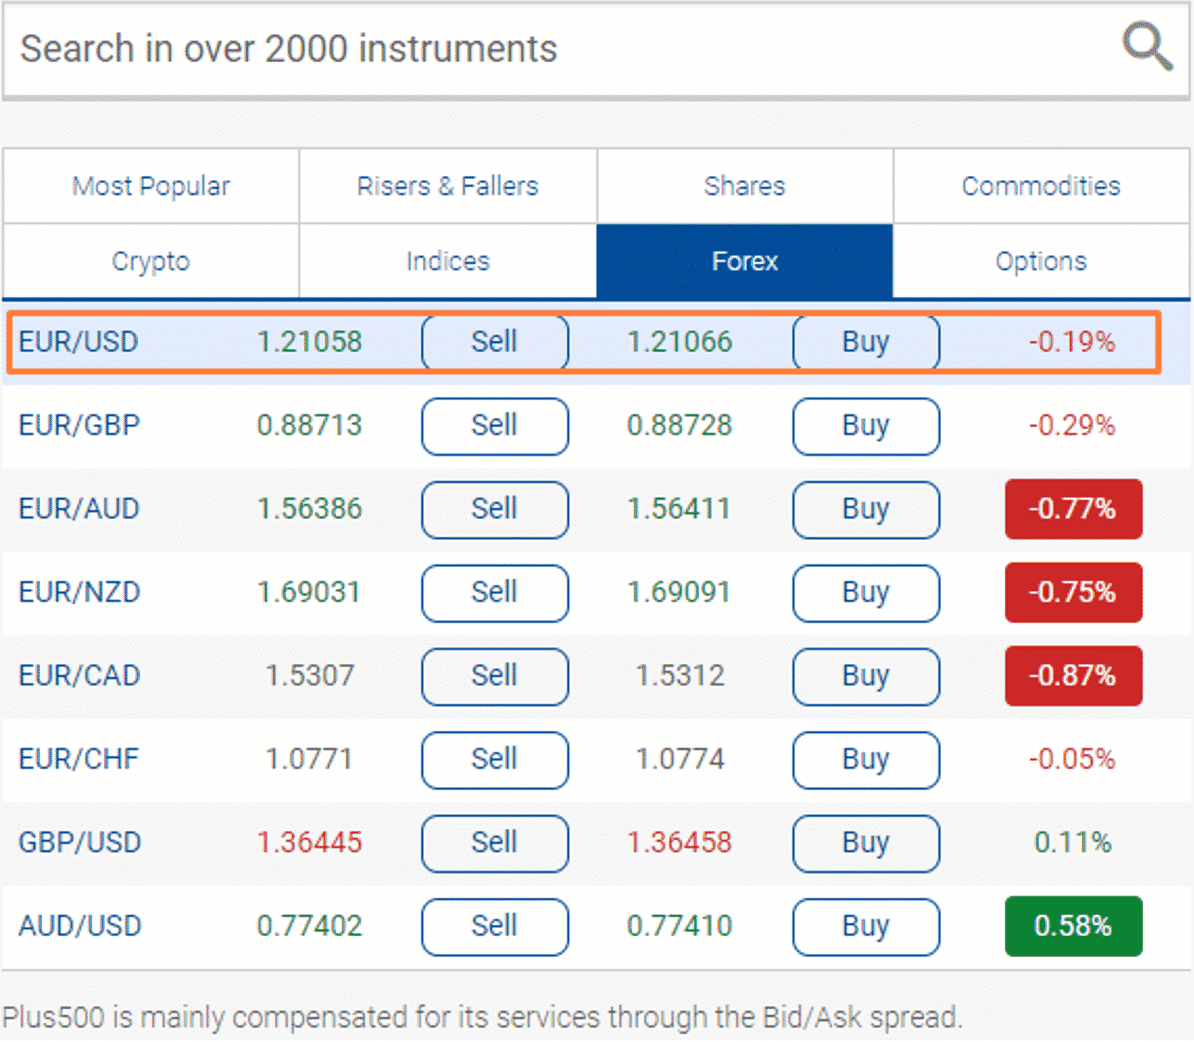Open the EUR/AUD instrument name
This screenshot has height=1042, width=1194.
(79, 509)
